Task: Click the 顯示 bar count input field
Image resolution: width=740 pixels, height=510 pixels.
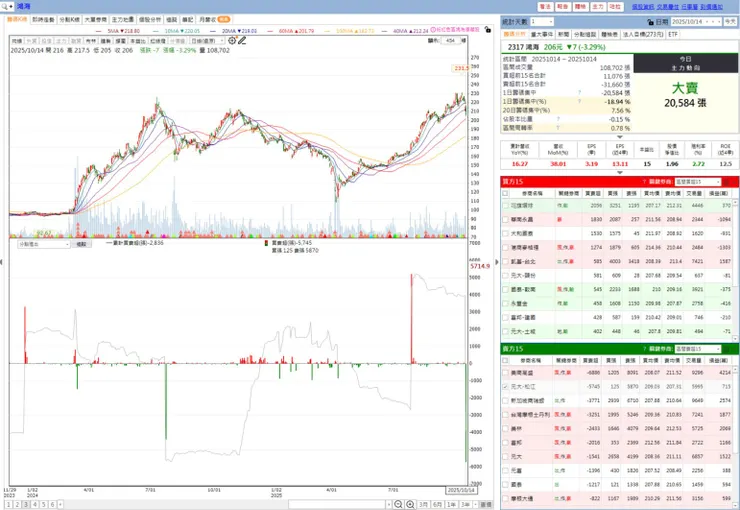Action: click(x=453, y=41)
